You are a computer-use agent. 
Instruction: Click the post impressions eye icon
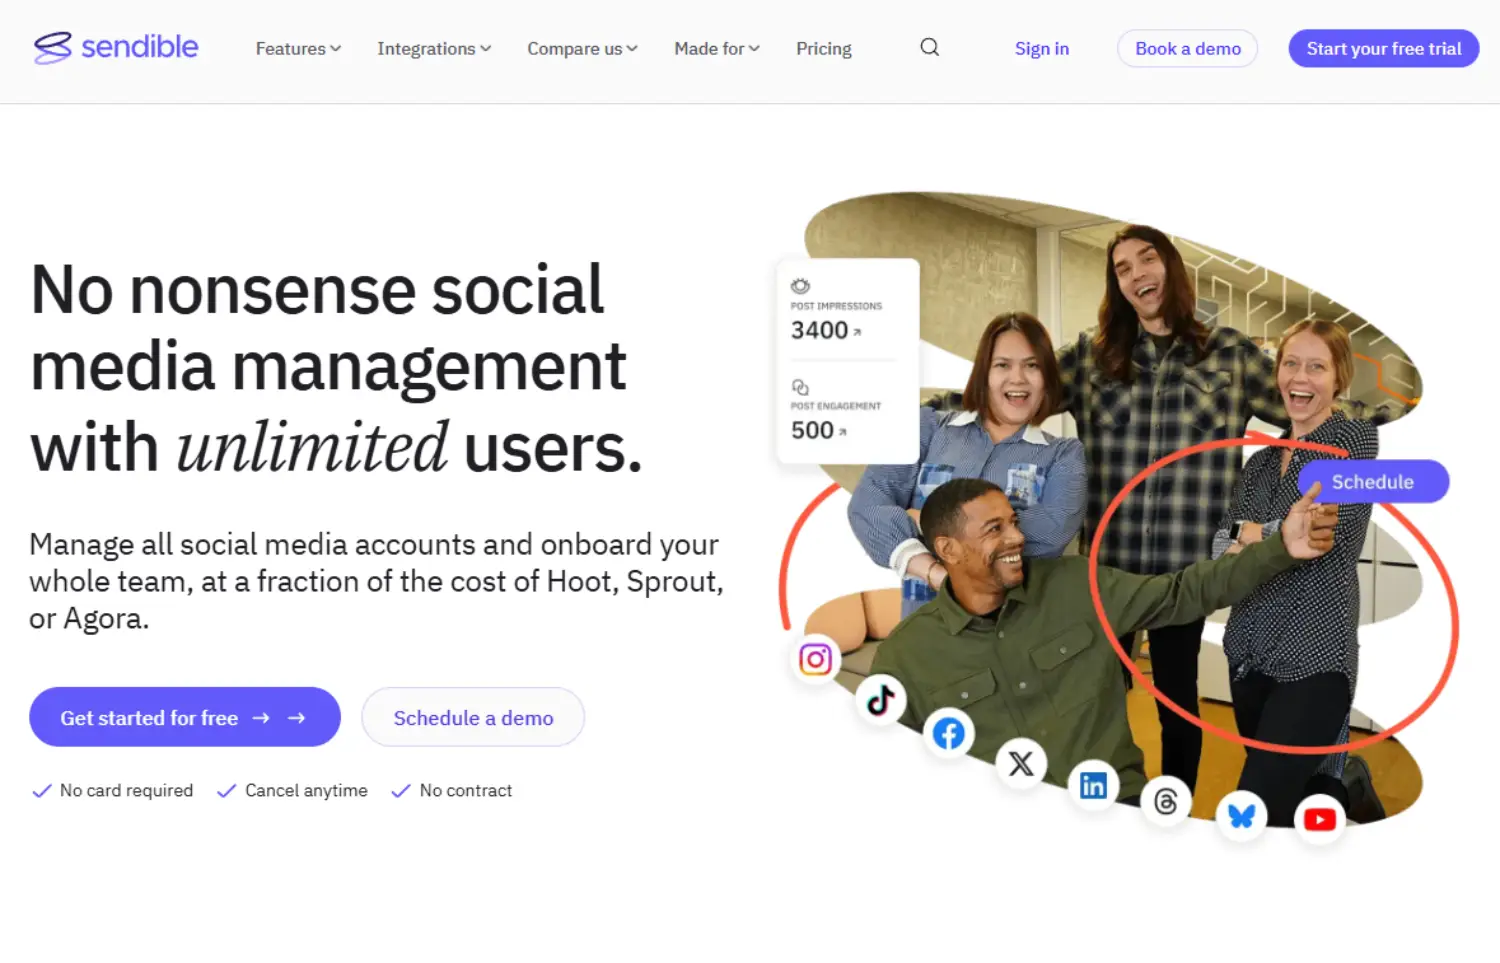point(800,286)
